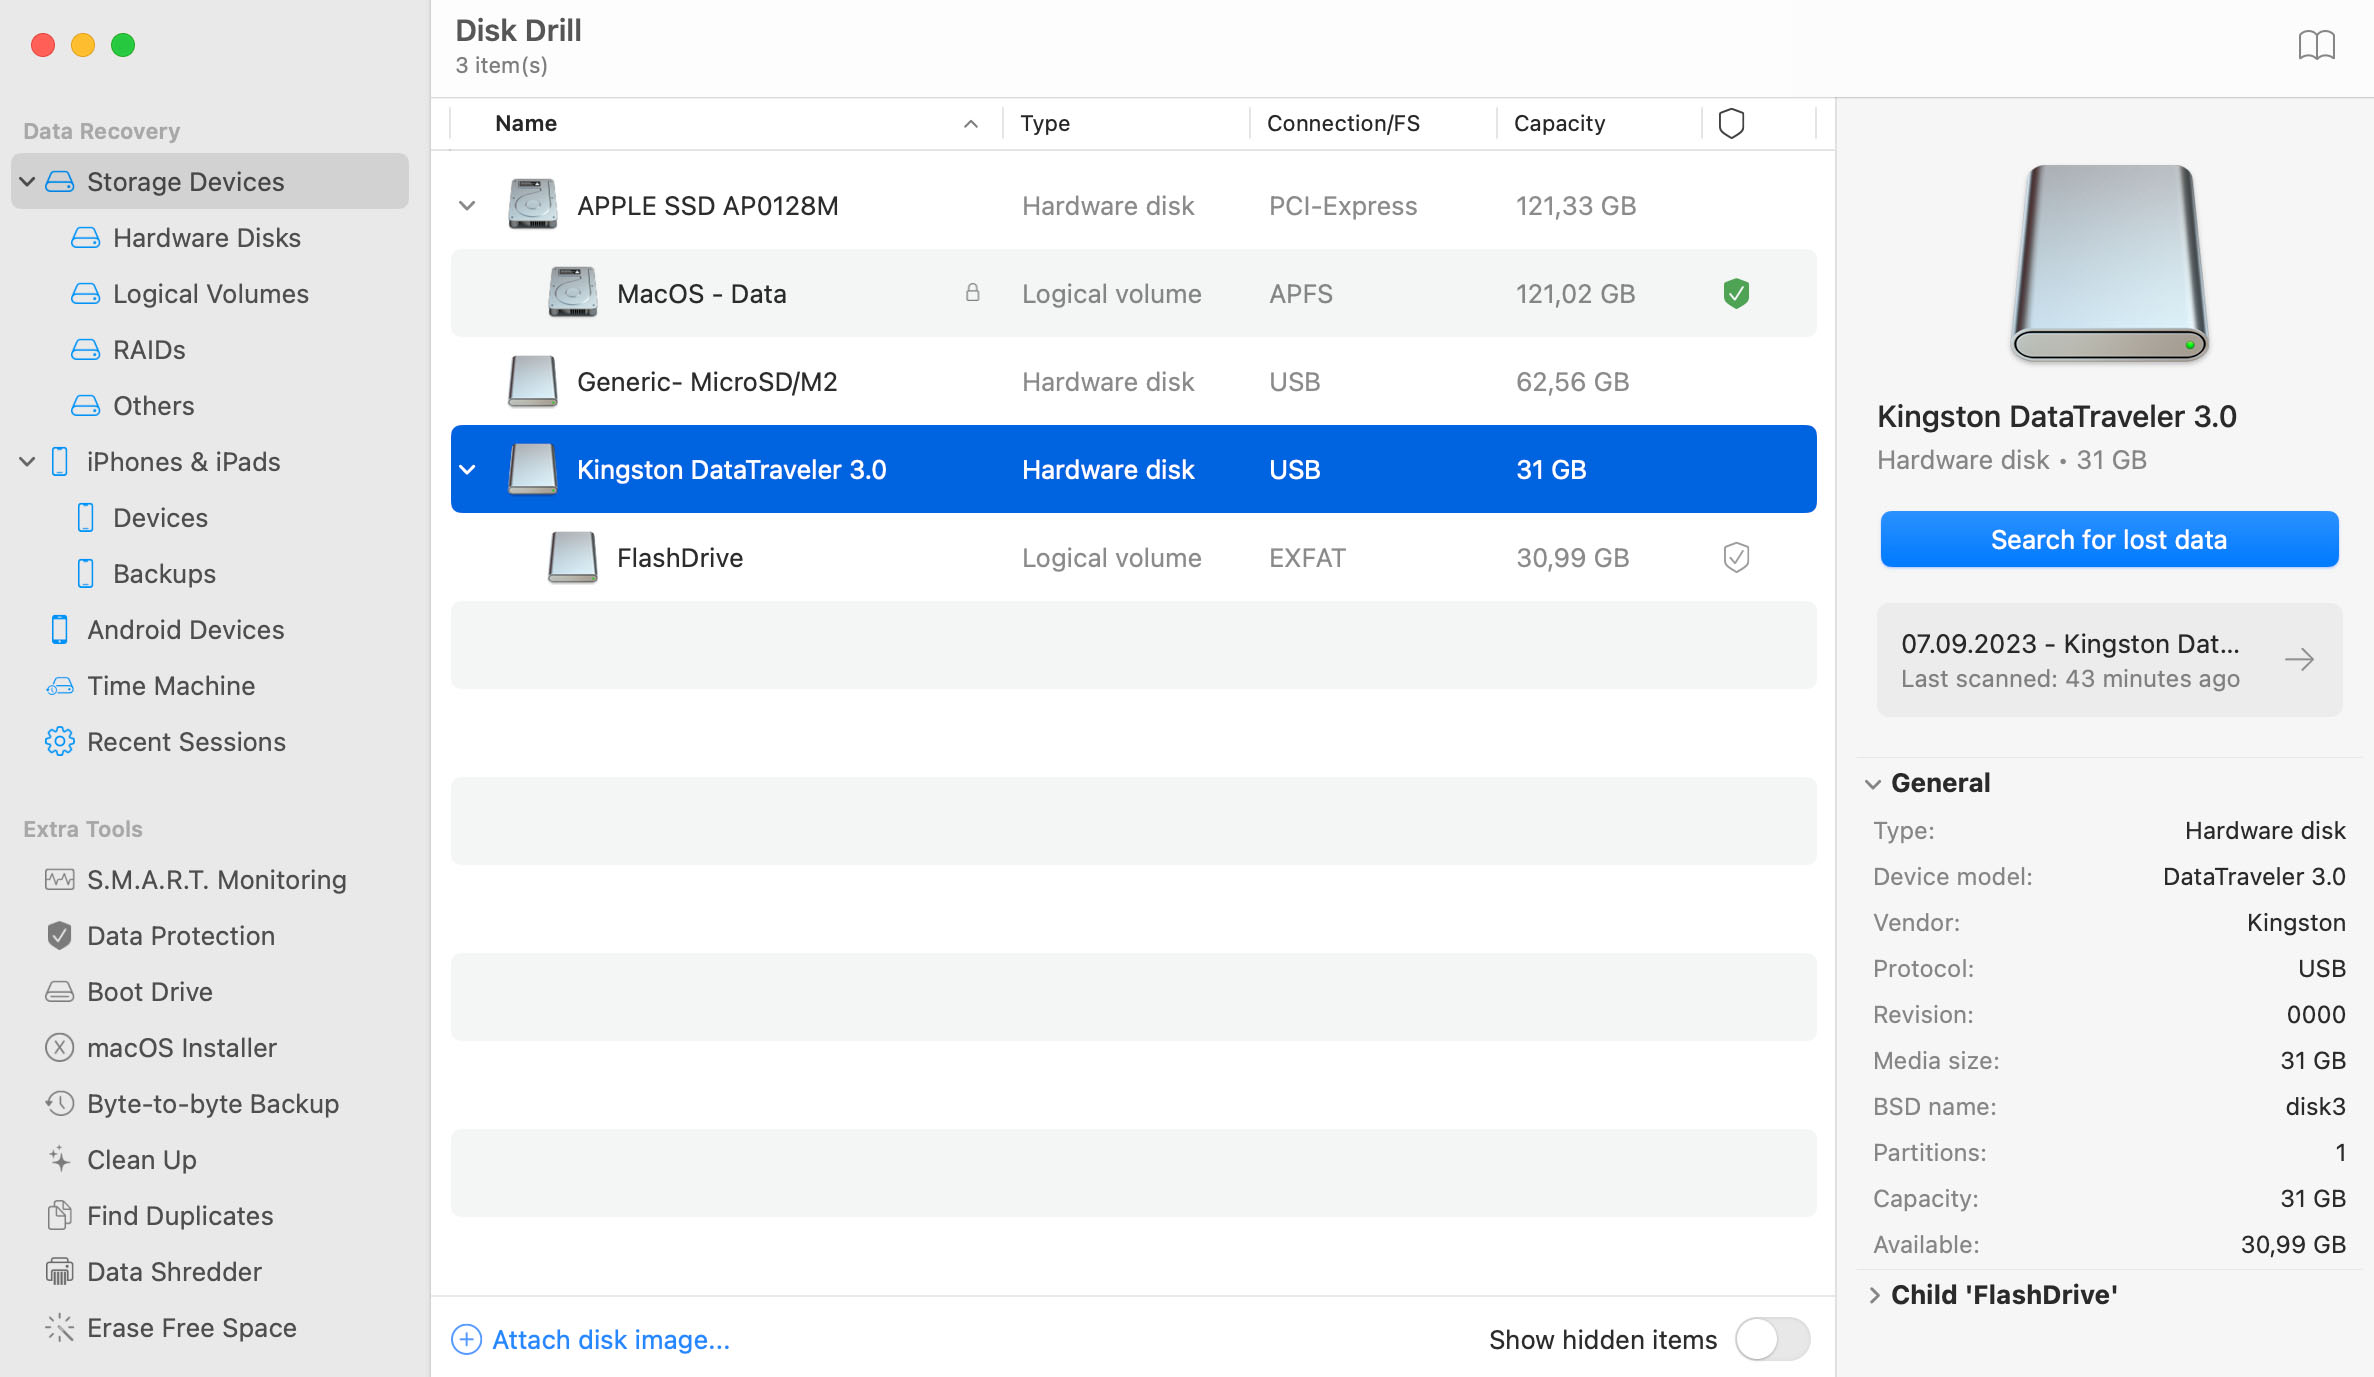
Task: Select Recent Sessions in the sidebar
Action: [x=186, y=741]
